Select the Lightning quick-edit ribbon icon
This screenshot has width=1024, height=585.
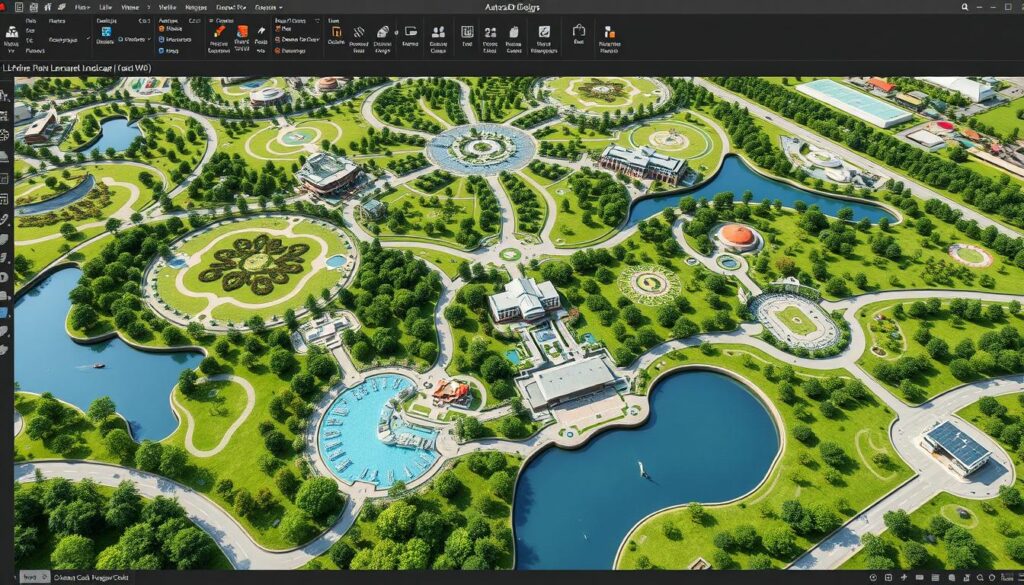coord(261,30)
